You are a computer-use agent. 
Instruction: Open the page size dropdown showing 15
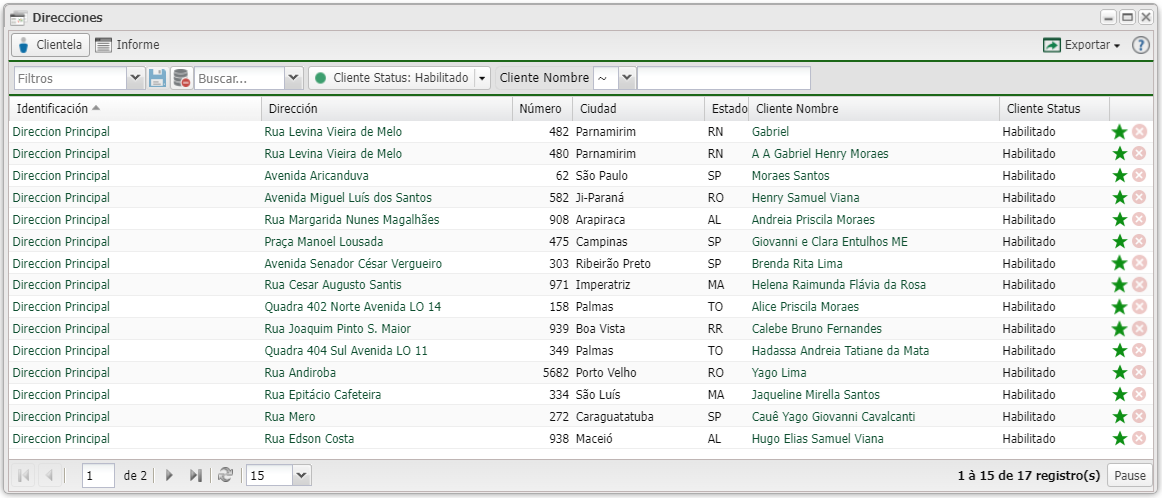click(x=302, y=476)
